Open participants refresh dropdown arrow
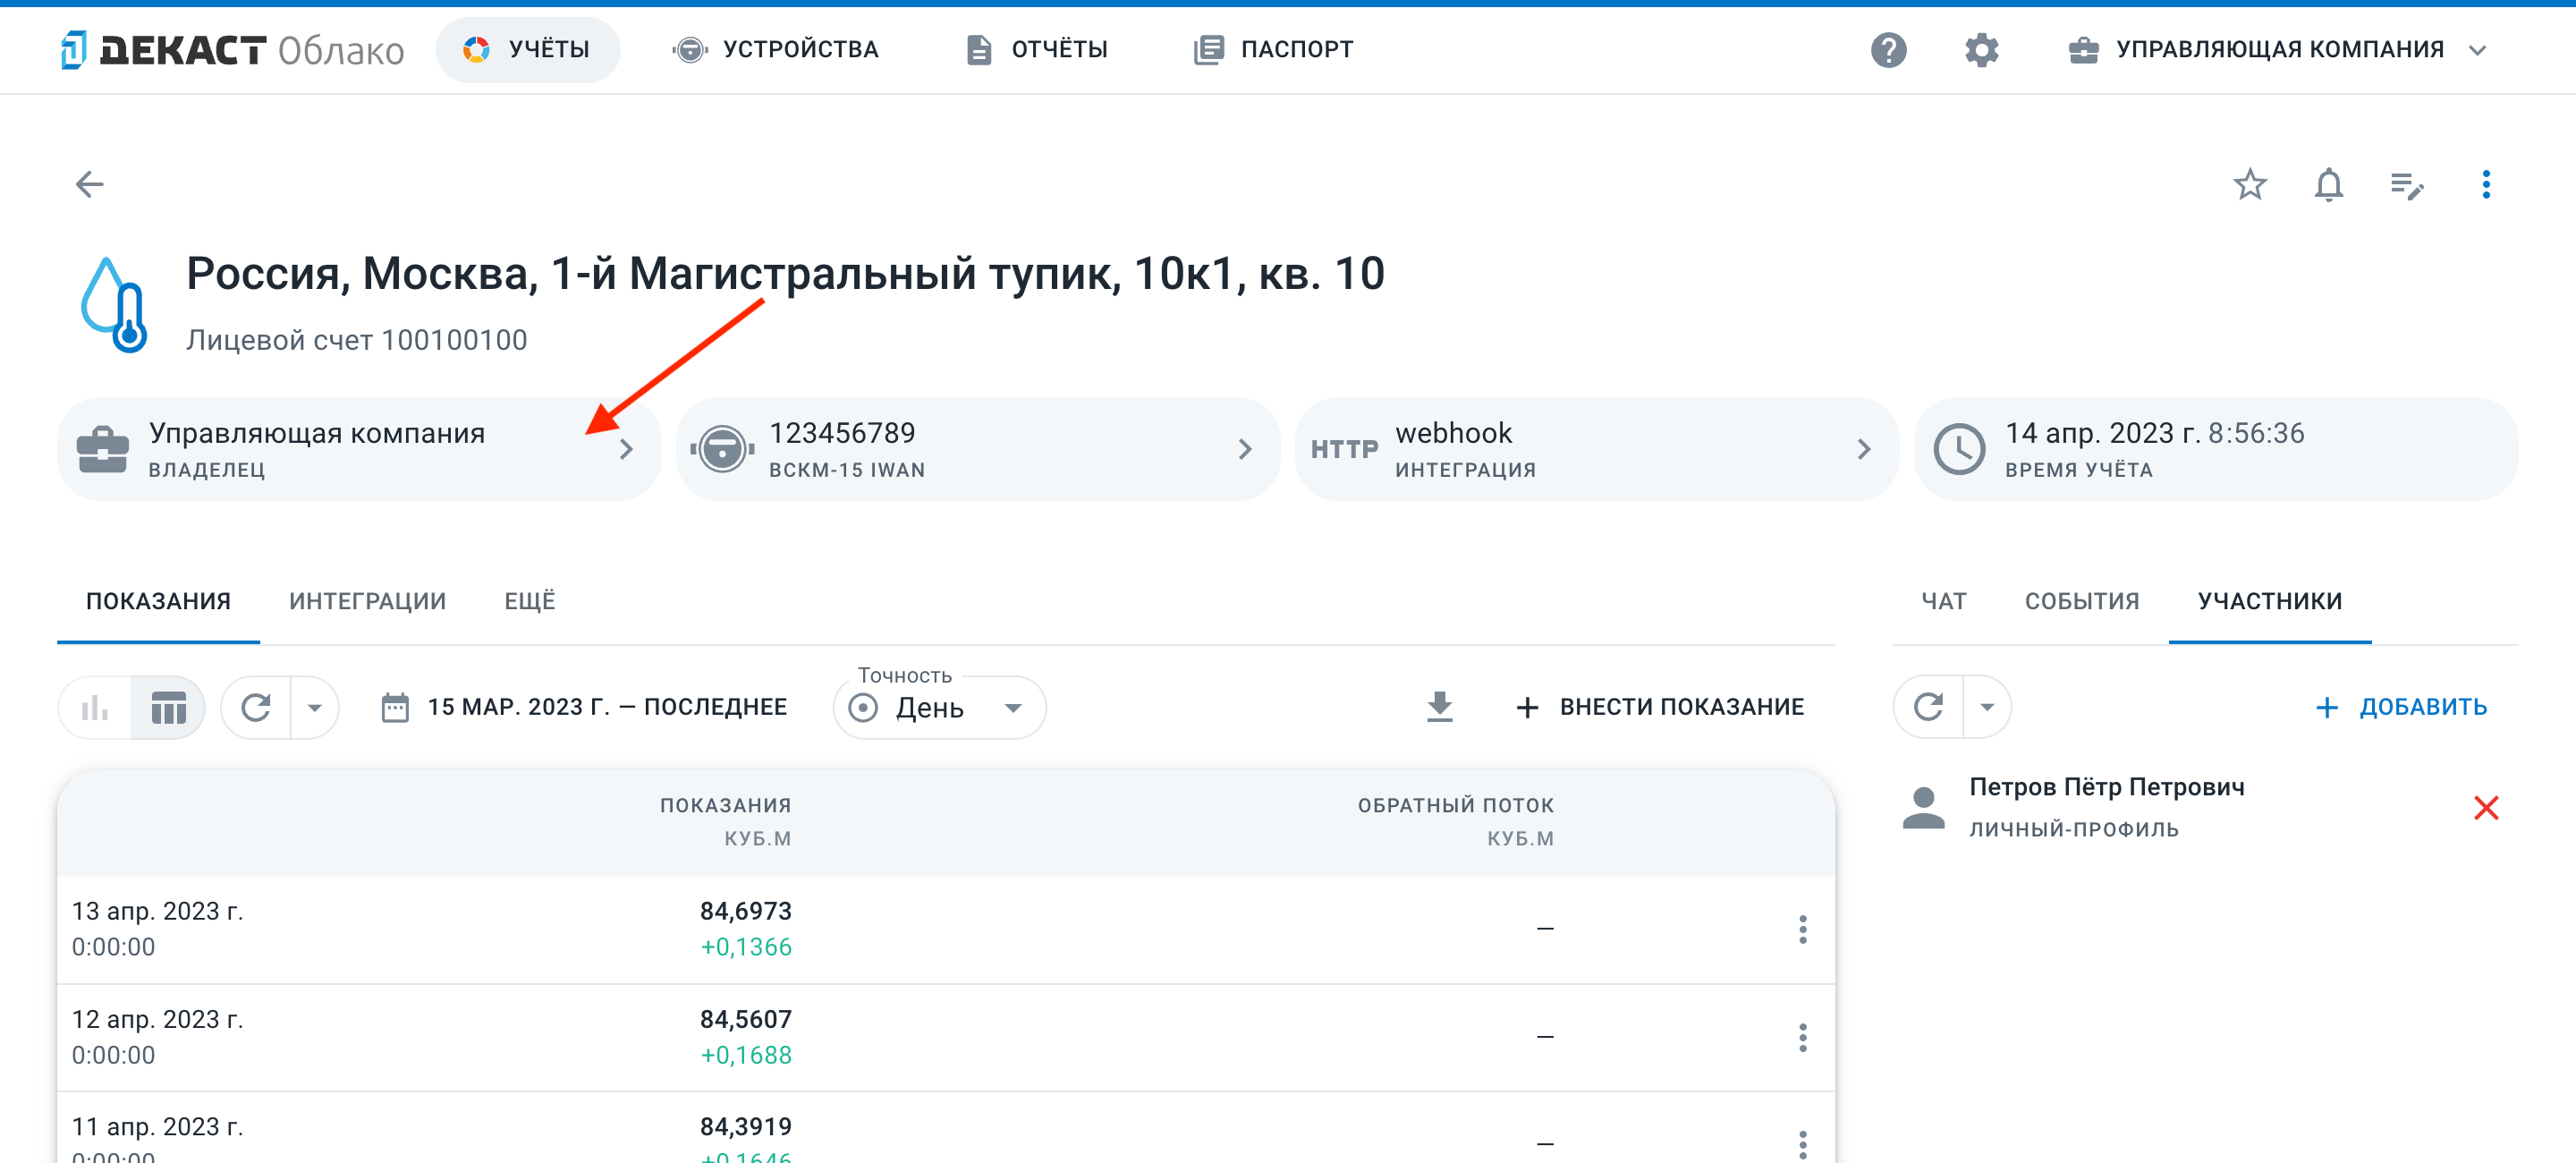This screenshot has width=2576, height=1163. [1987, 708]
